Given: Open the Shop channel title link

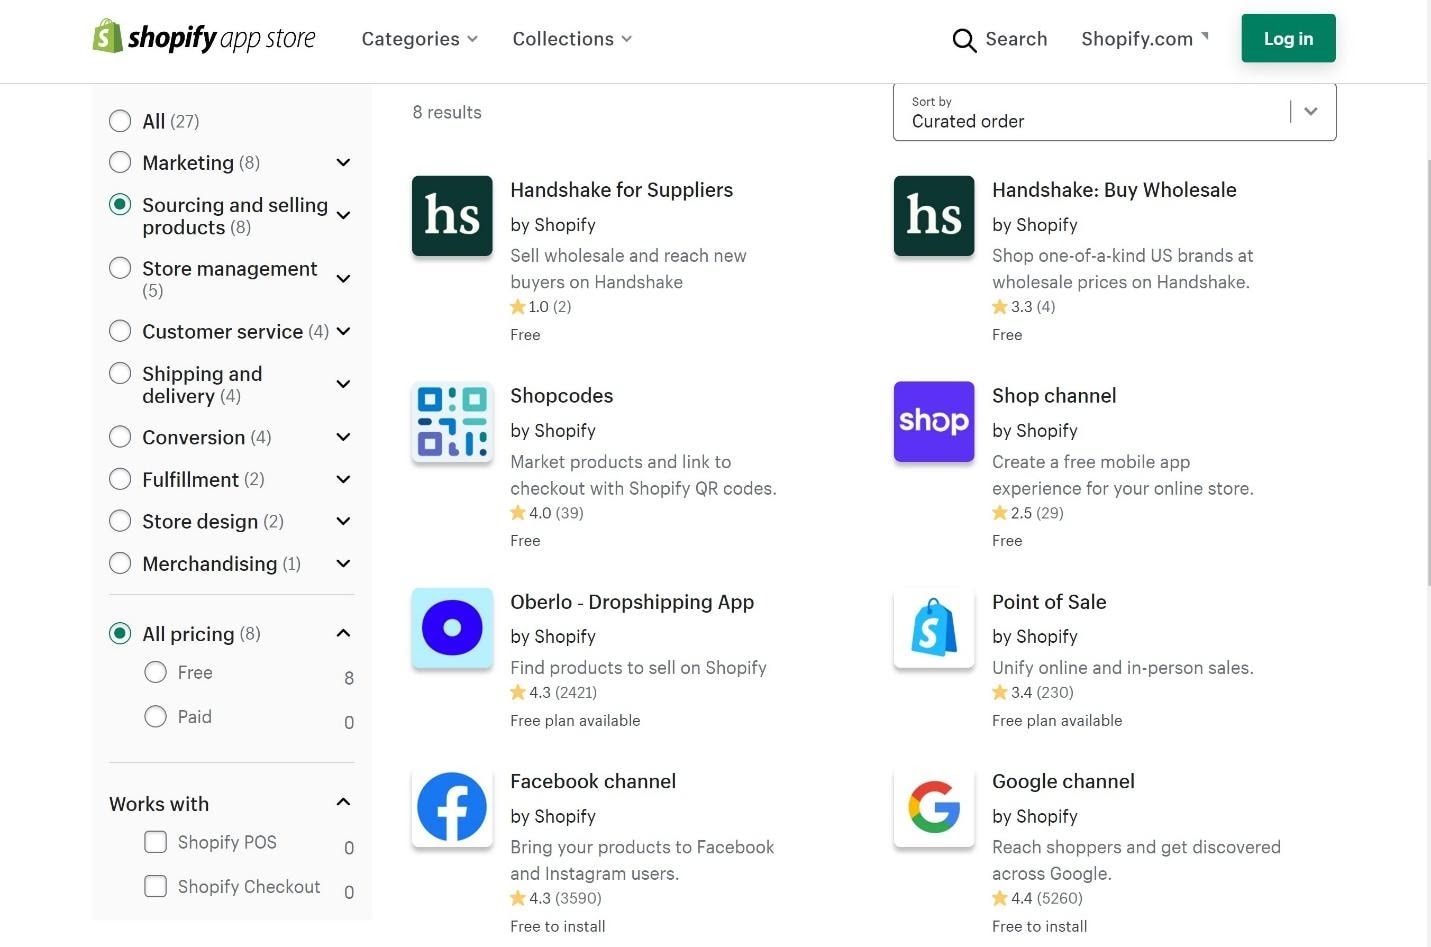Looking at the screenshot, I should pyautogui.click(x=1054, y=396).
